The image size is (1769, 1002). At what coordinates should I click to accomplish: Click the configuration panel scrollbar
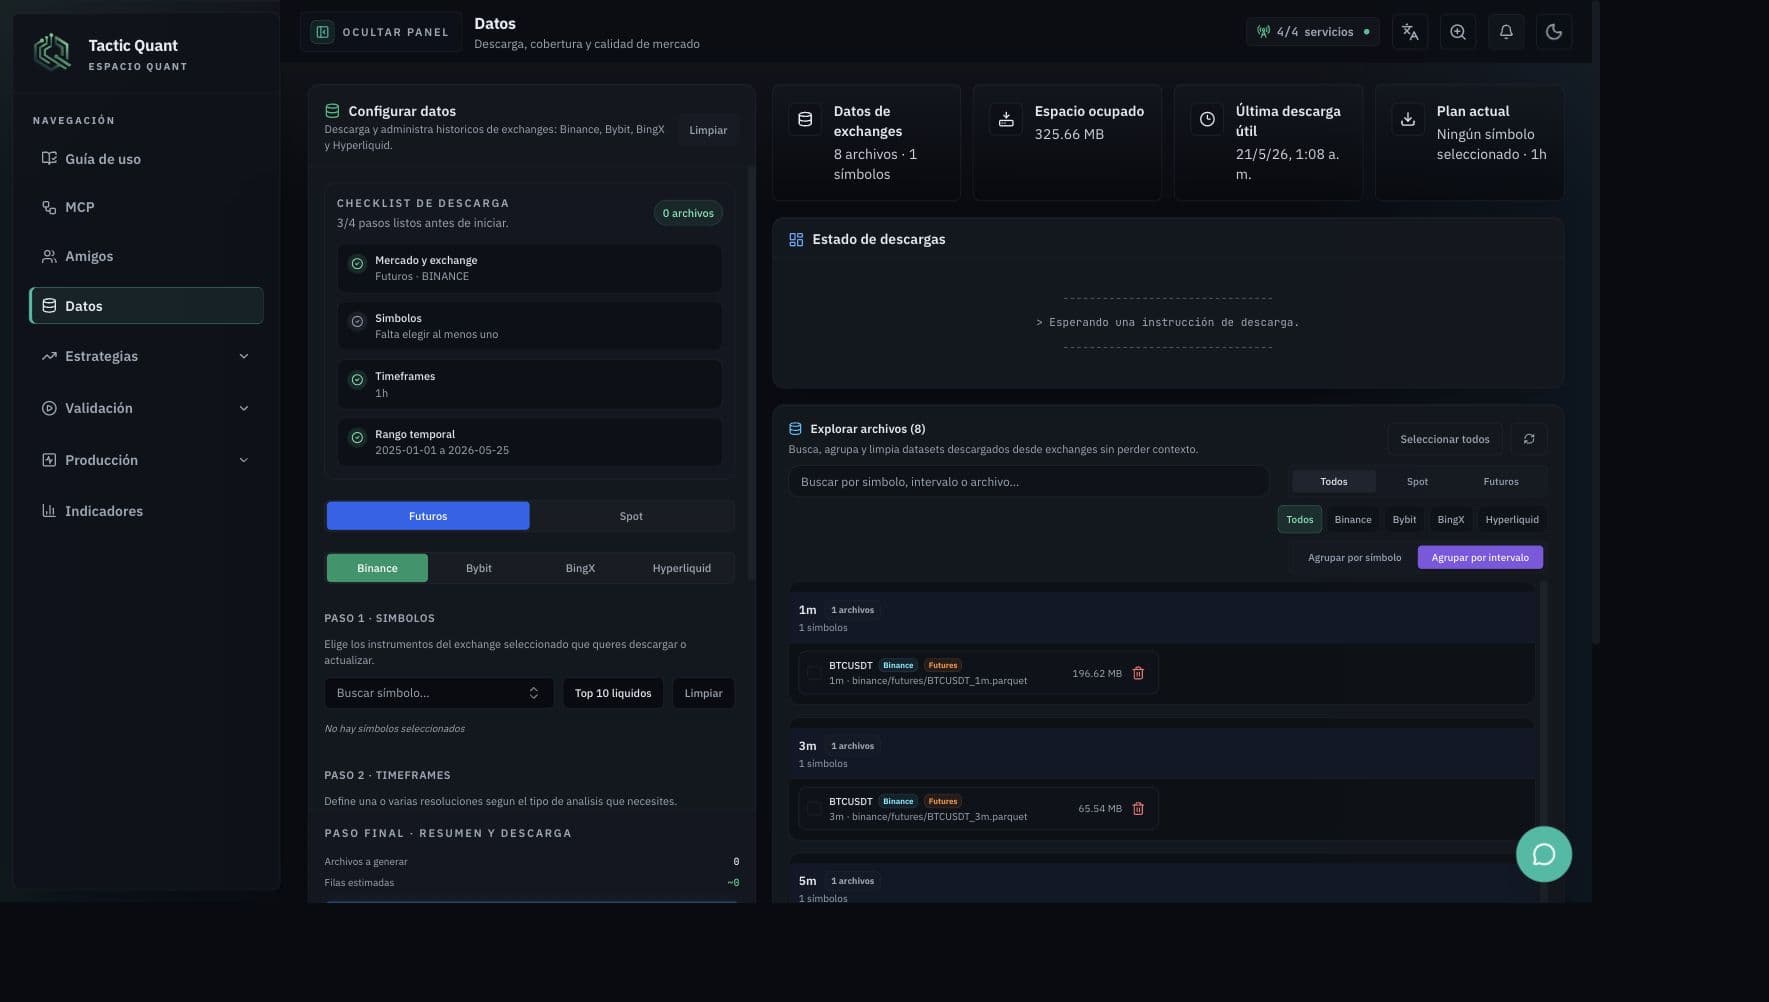pos(752,372)
